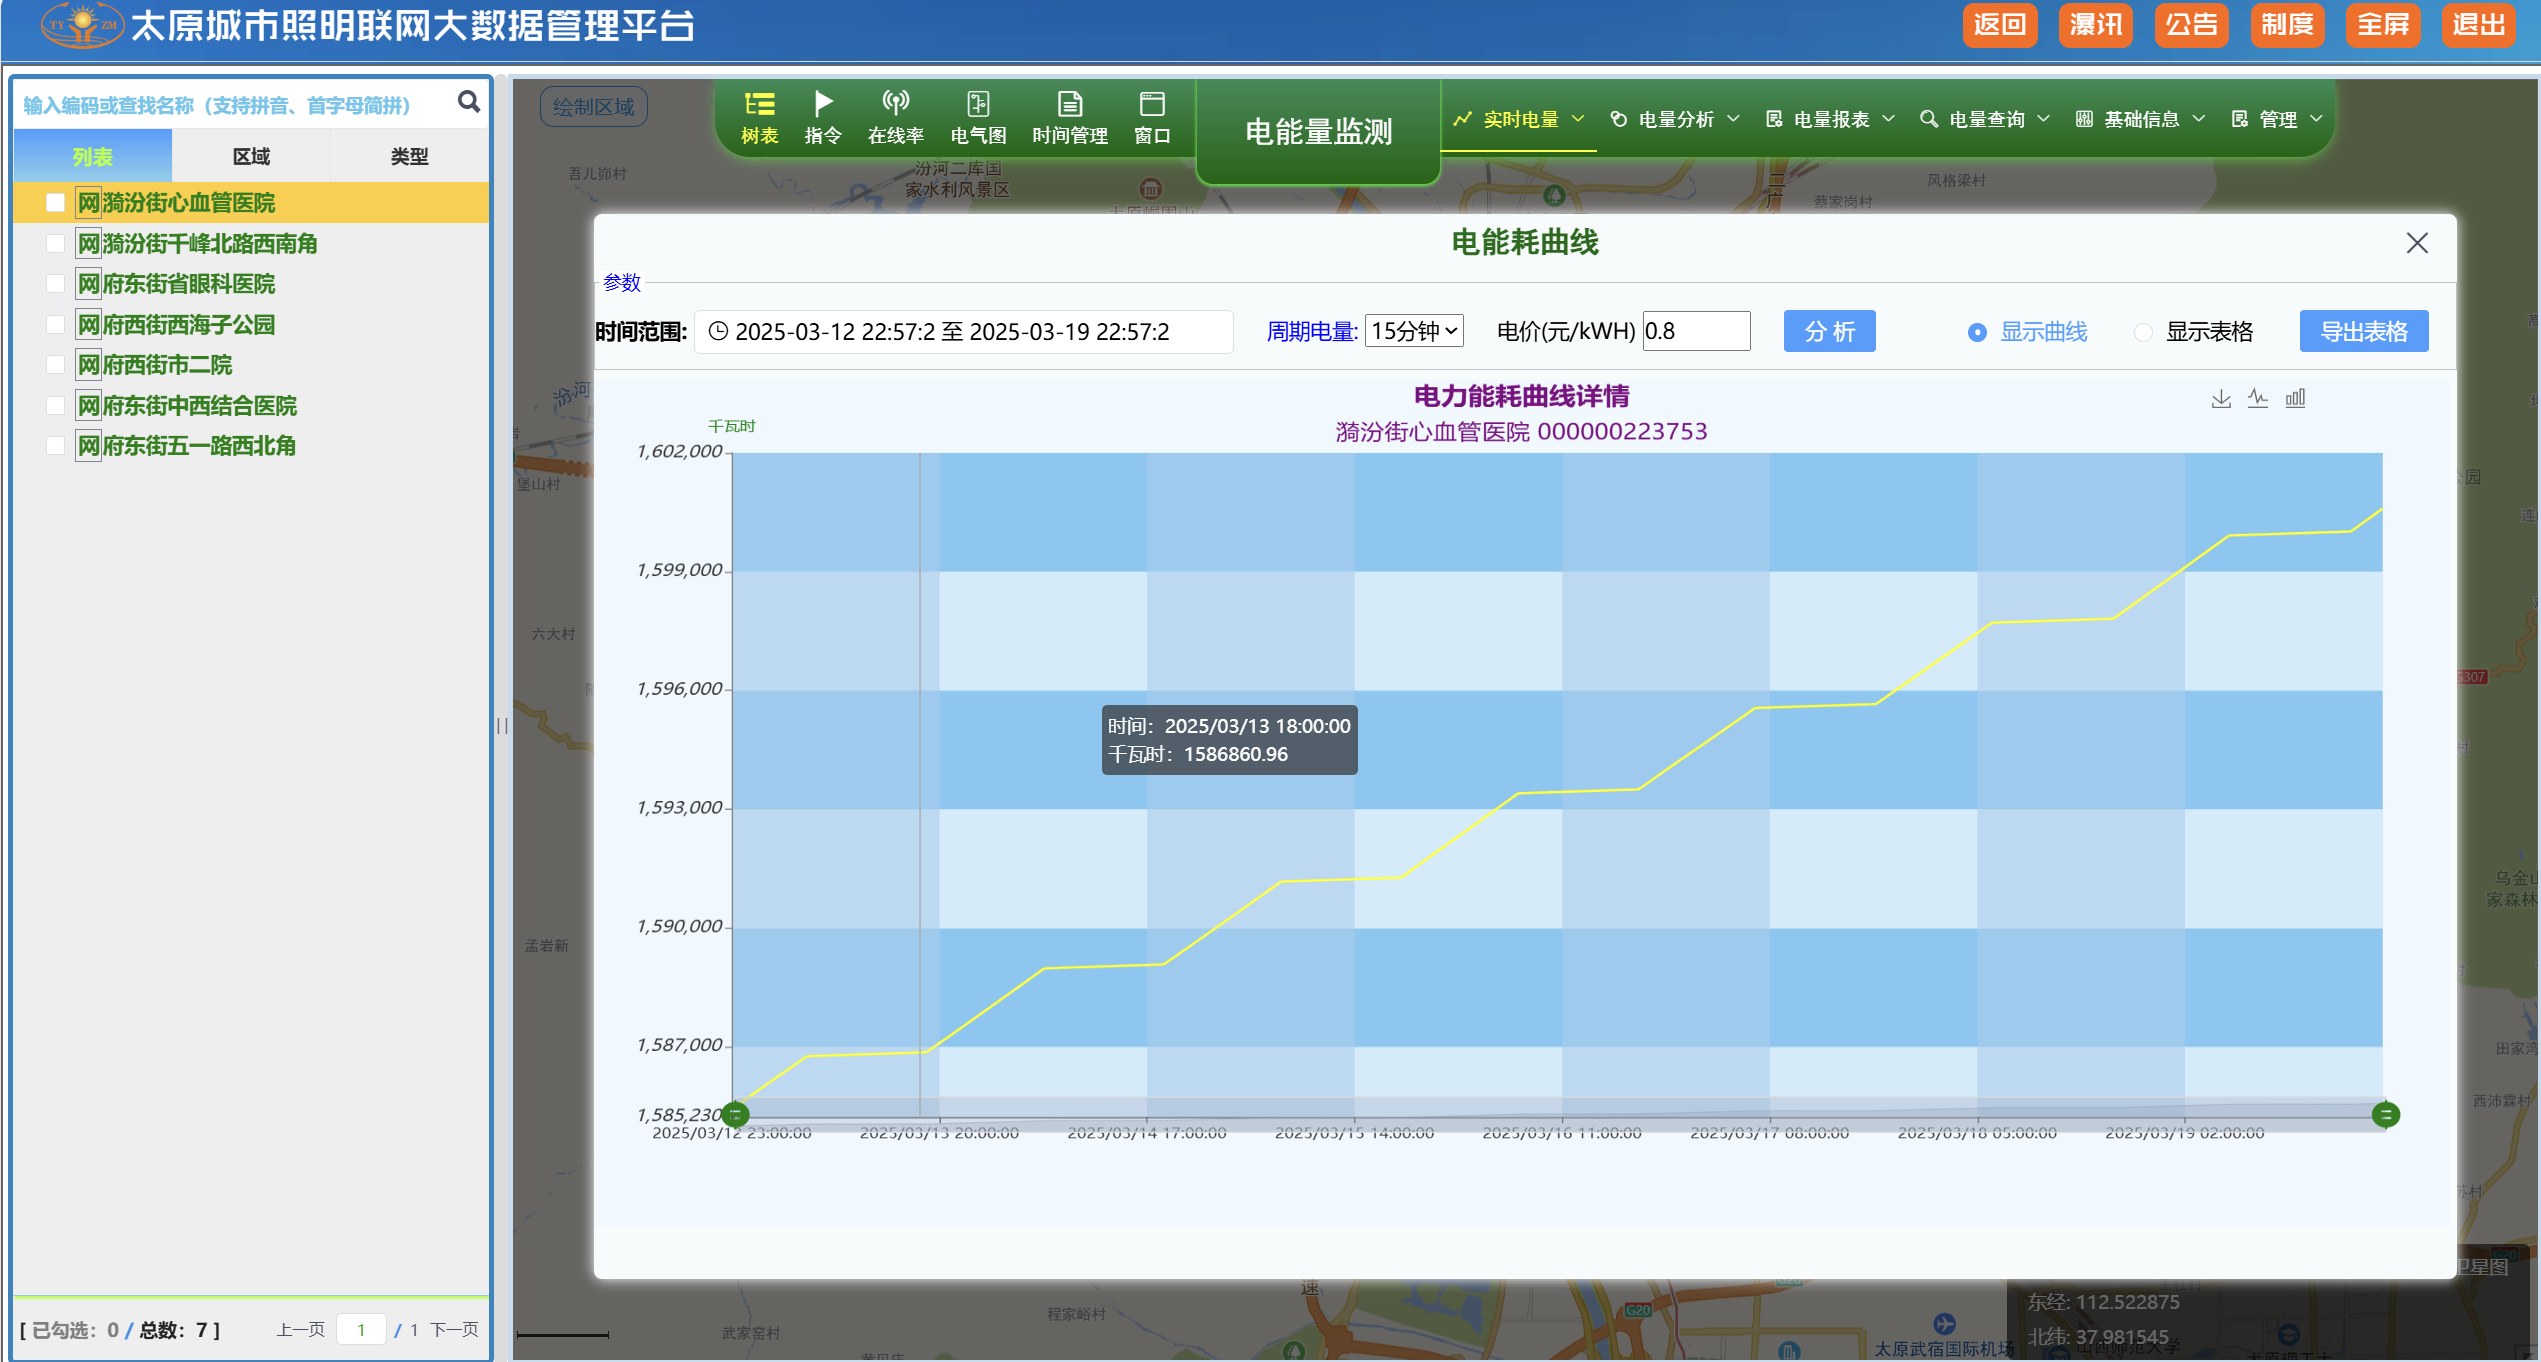Click the 分析 analyze button

pyautogui.click(x=1829, y=331)
